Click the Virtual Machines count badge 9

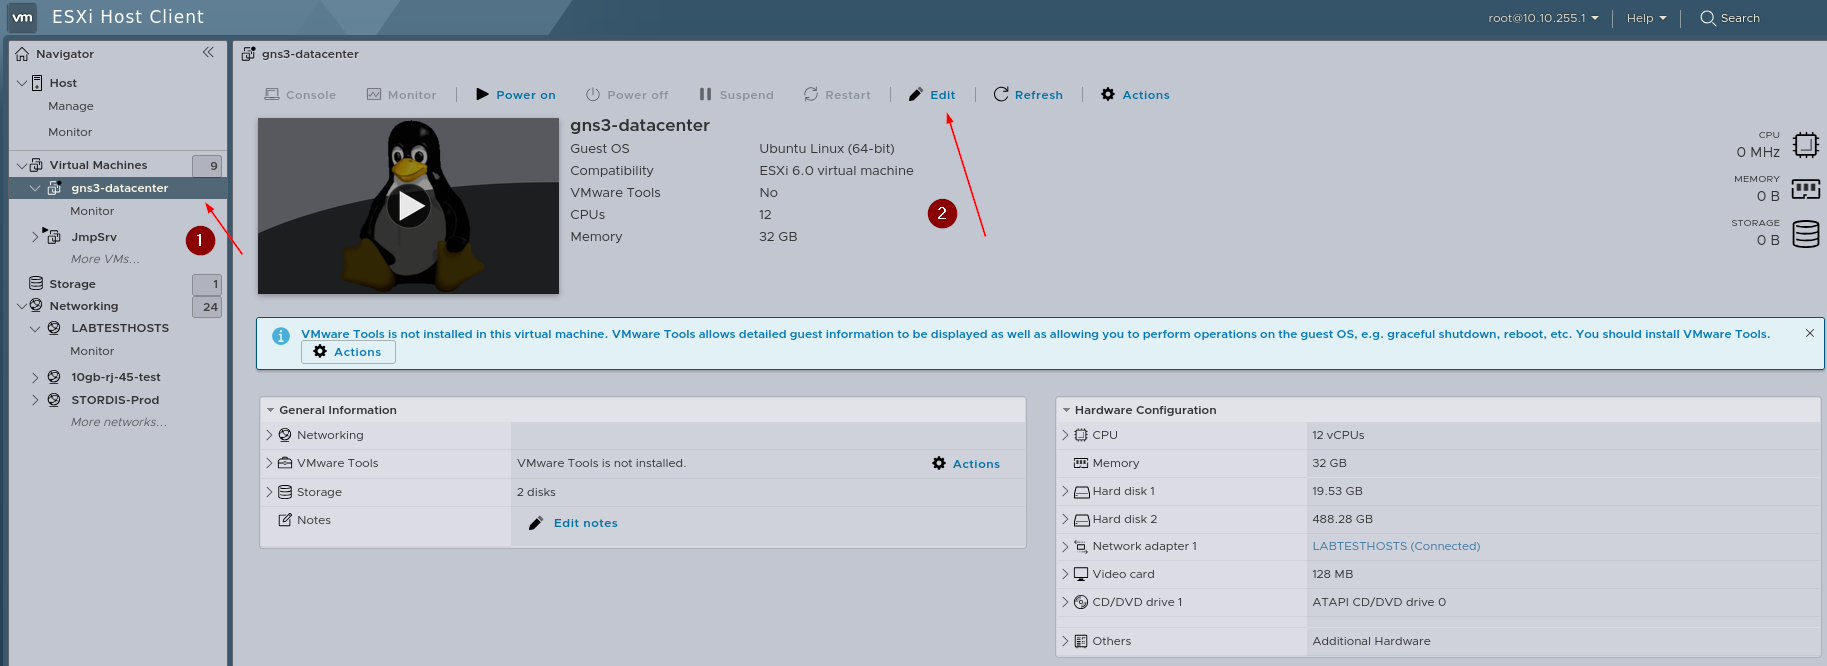(207, 166)
